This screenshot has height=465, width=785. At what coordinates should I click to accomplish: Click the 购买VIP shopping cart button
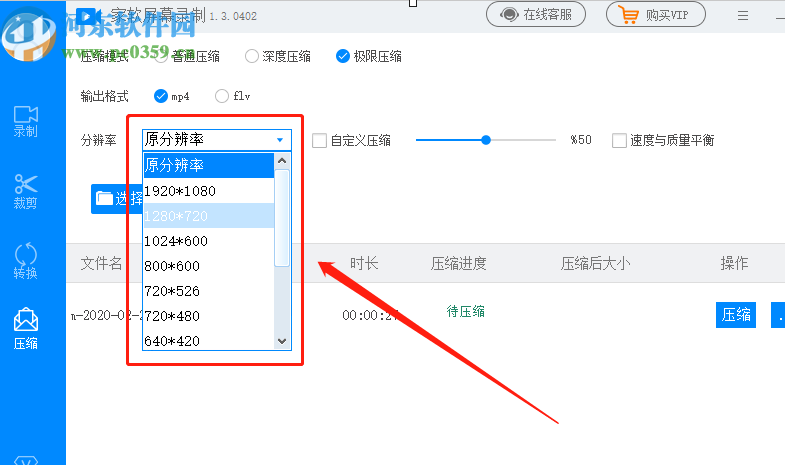tap(656, 15)
